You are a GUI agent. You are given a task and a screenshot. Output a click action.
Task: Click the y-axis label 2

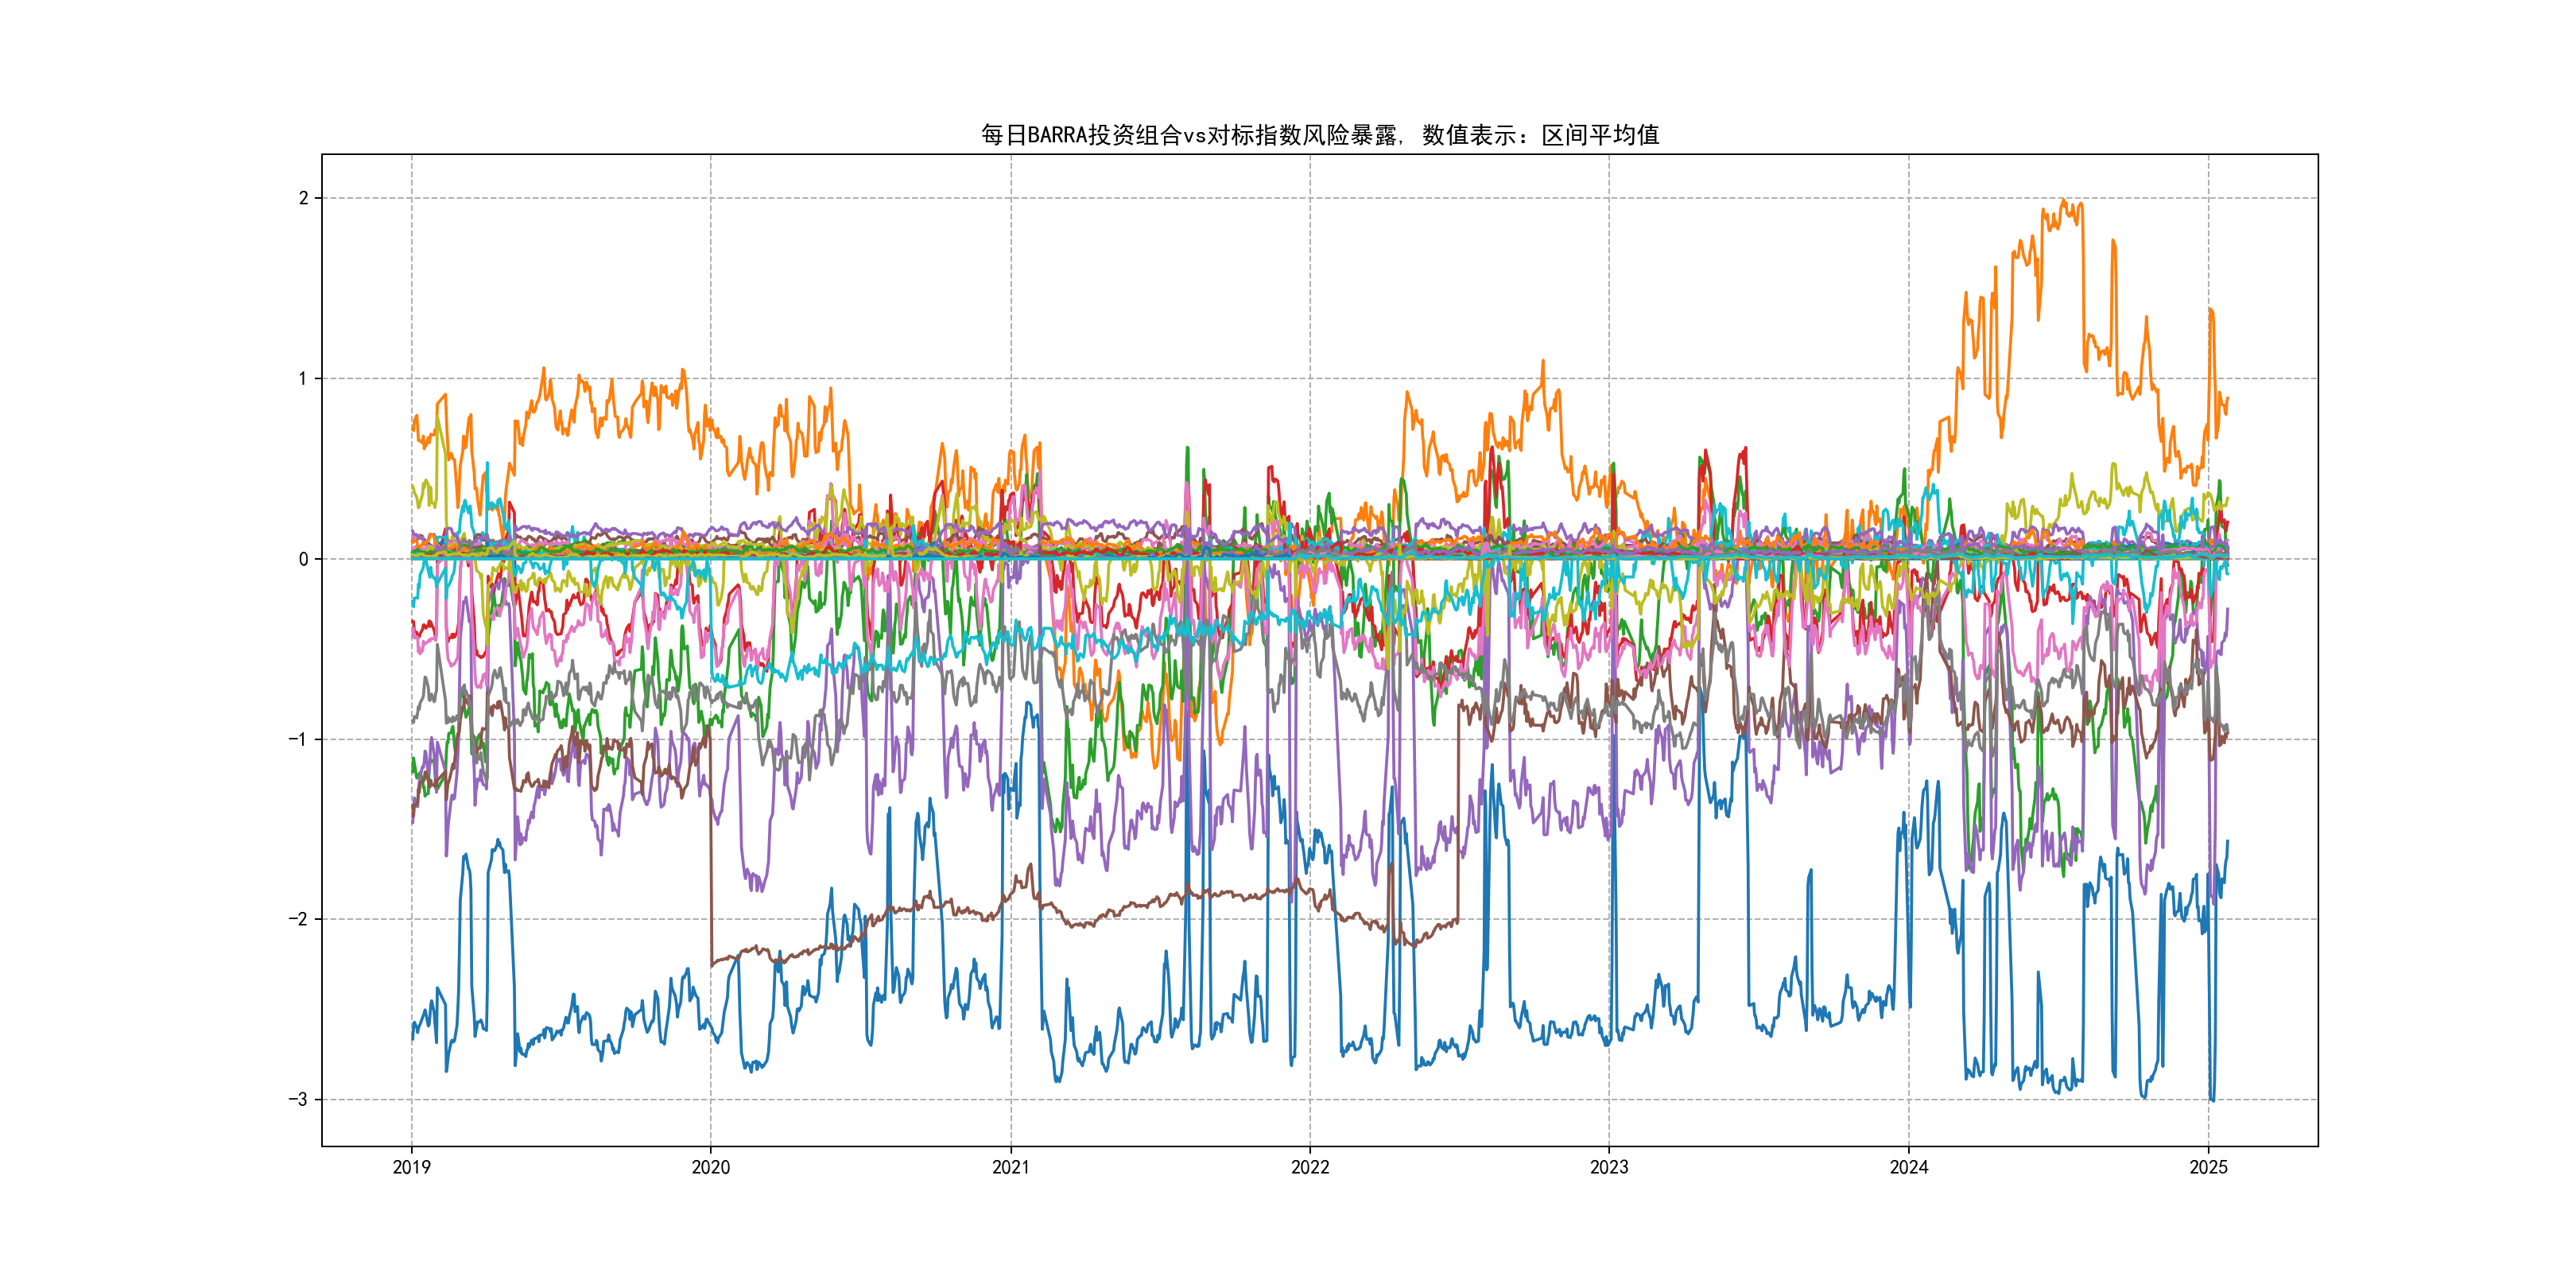coord(303,198)
